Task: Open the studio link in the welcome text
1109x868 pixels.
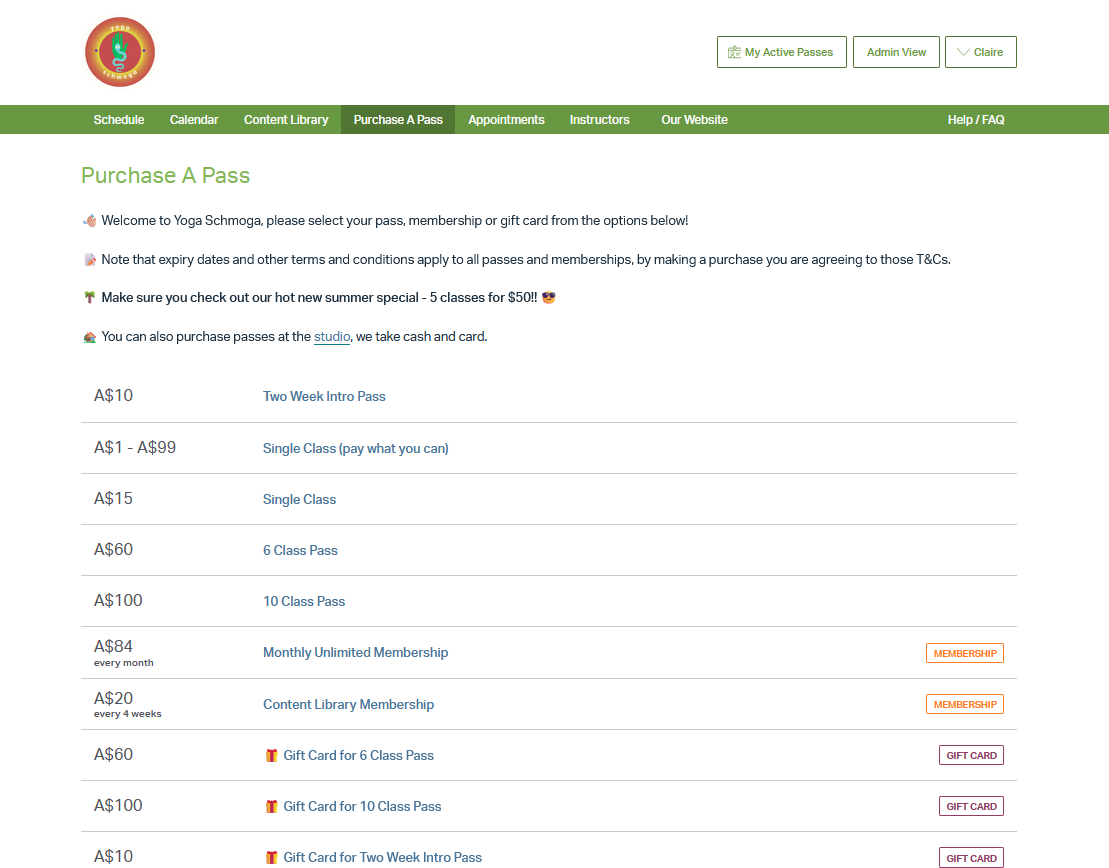Action: [x=331, y=336]
